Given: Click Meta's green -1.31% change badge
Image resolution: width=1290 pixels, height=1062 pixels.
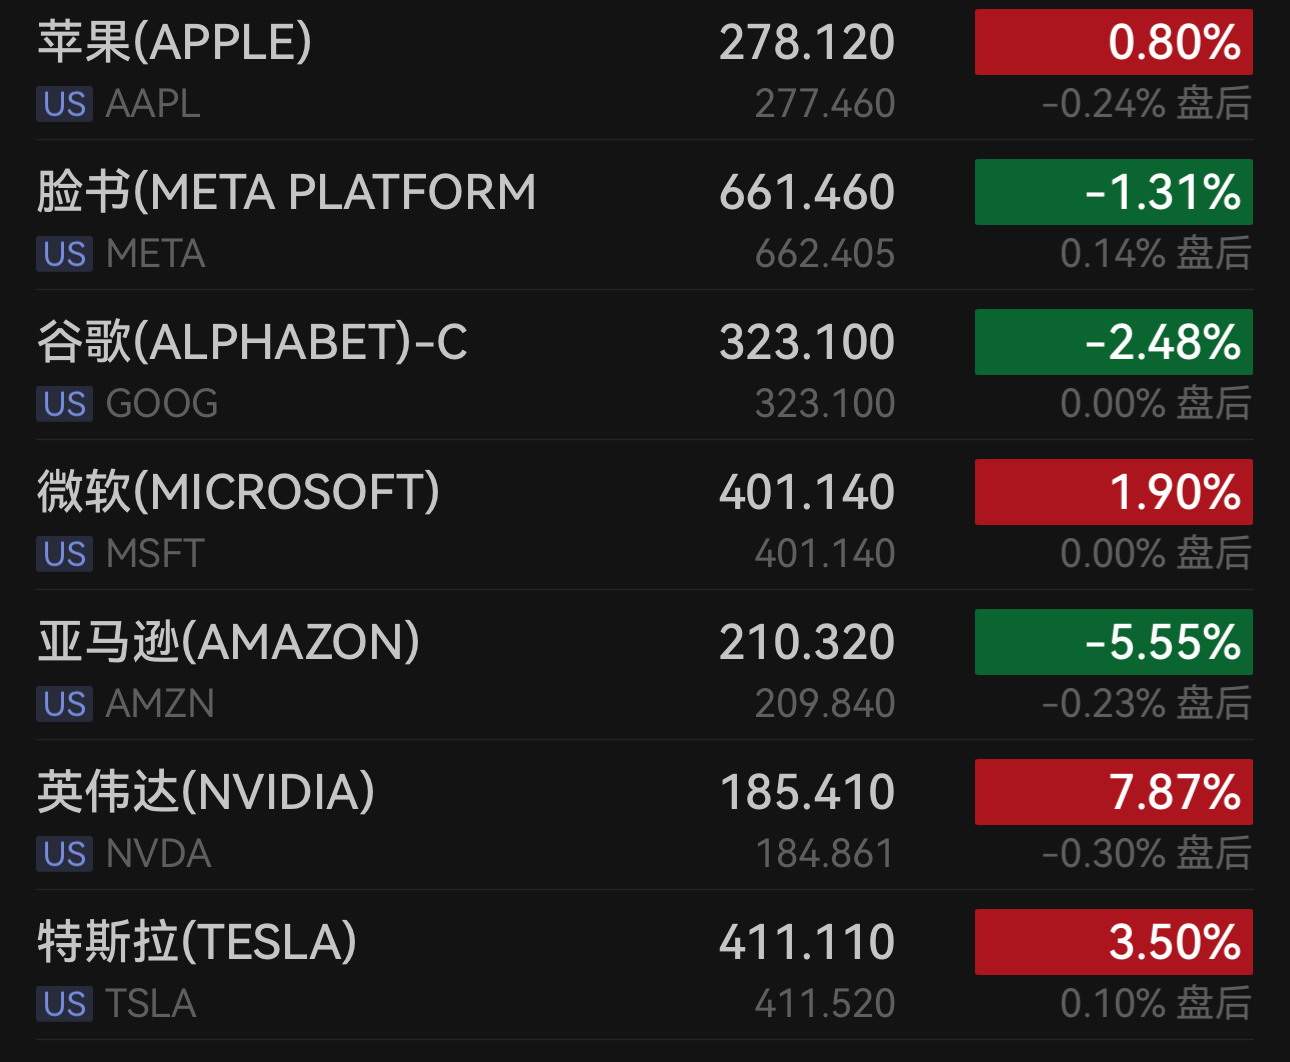Looking at the screenshot, I should (x=1113, y=192).
